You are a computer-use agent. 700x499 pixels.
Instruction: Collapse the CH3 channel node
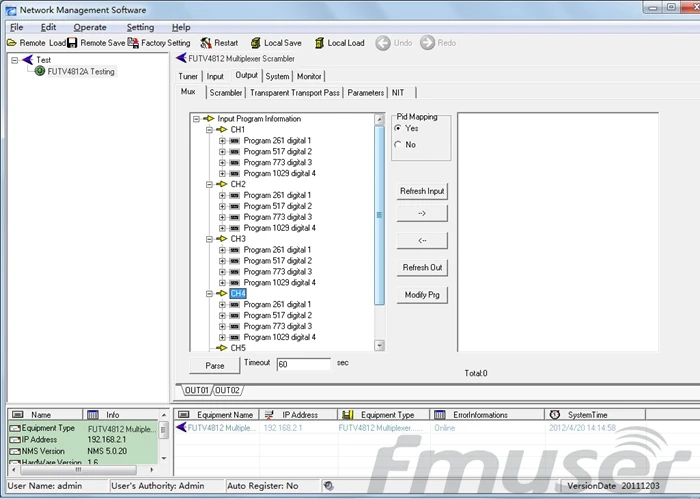coord(209,239)
